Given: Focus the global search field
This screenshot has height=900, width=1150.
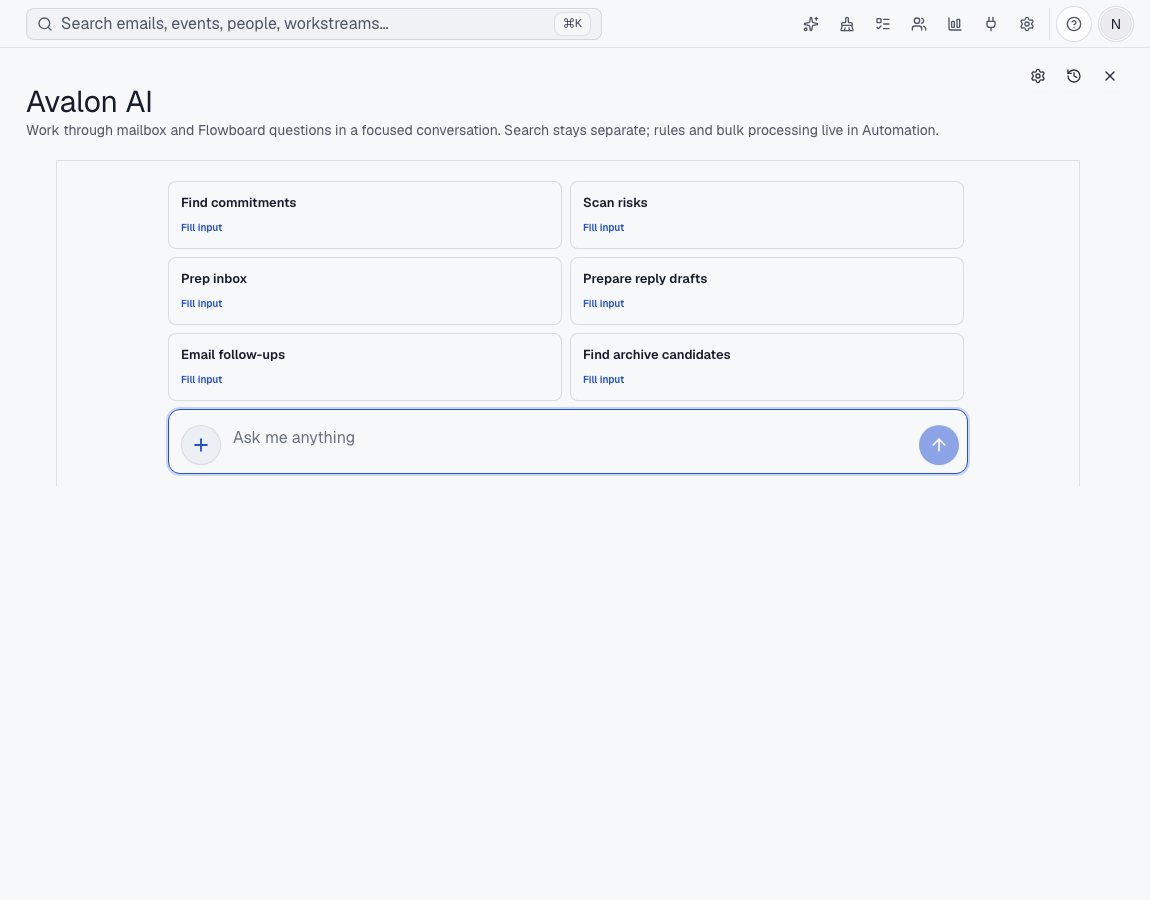Looking at the screenshot, I should pyautogui.click(x=314, y=24).
